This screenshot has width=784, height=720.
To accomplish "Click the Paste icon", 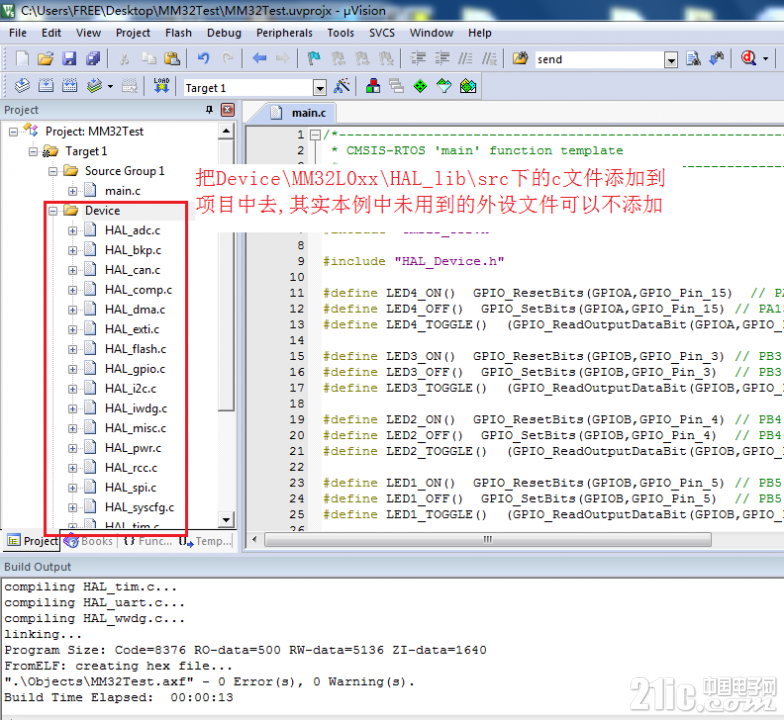I will pyautogui.click(x=172, y=58).
